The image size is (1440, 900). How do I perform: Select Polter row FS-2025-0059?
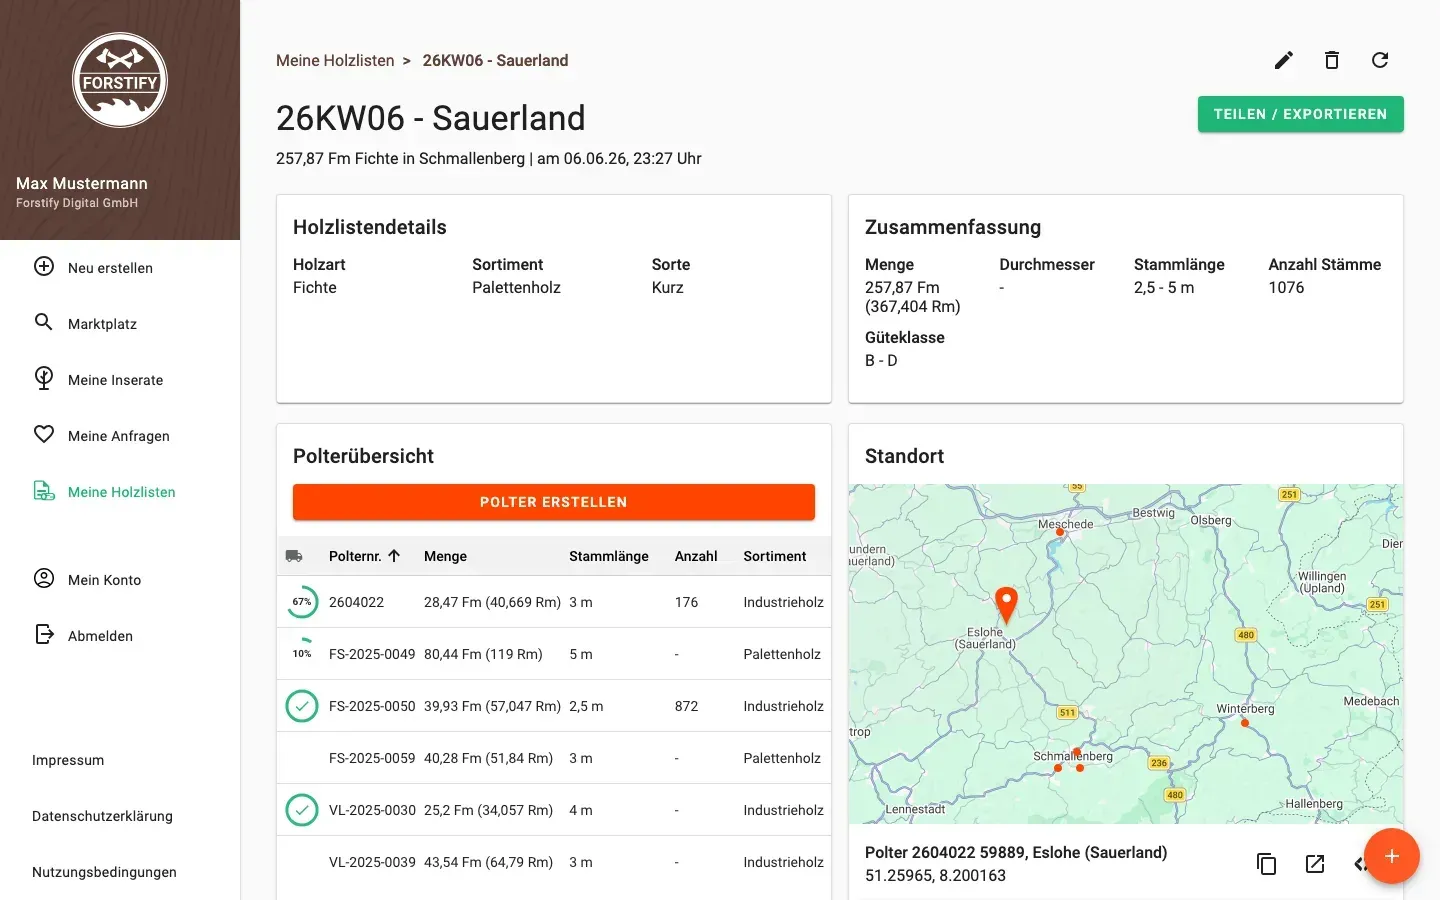pos(554,758)
